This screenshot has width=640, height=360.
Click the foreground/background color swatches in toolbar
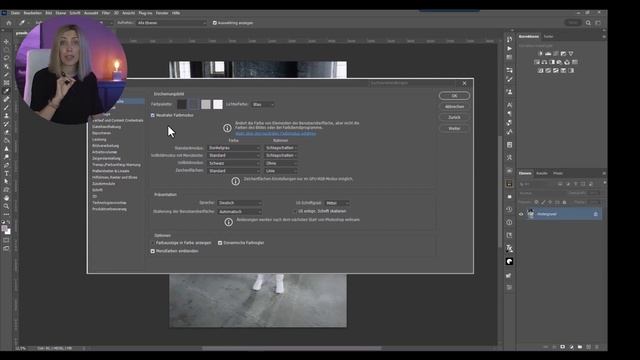point(6,230)
